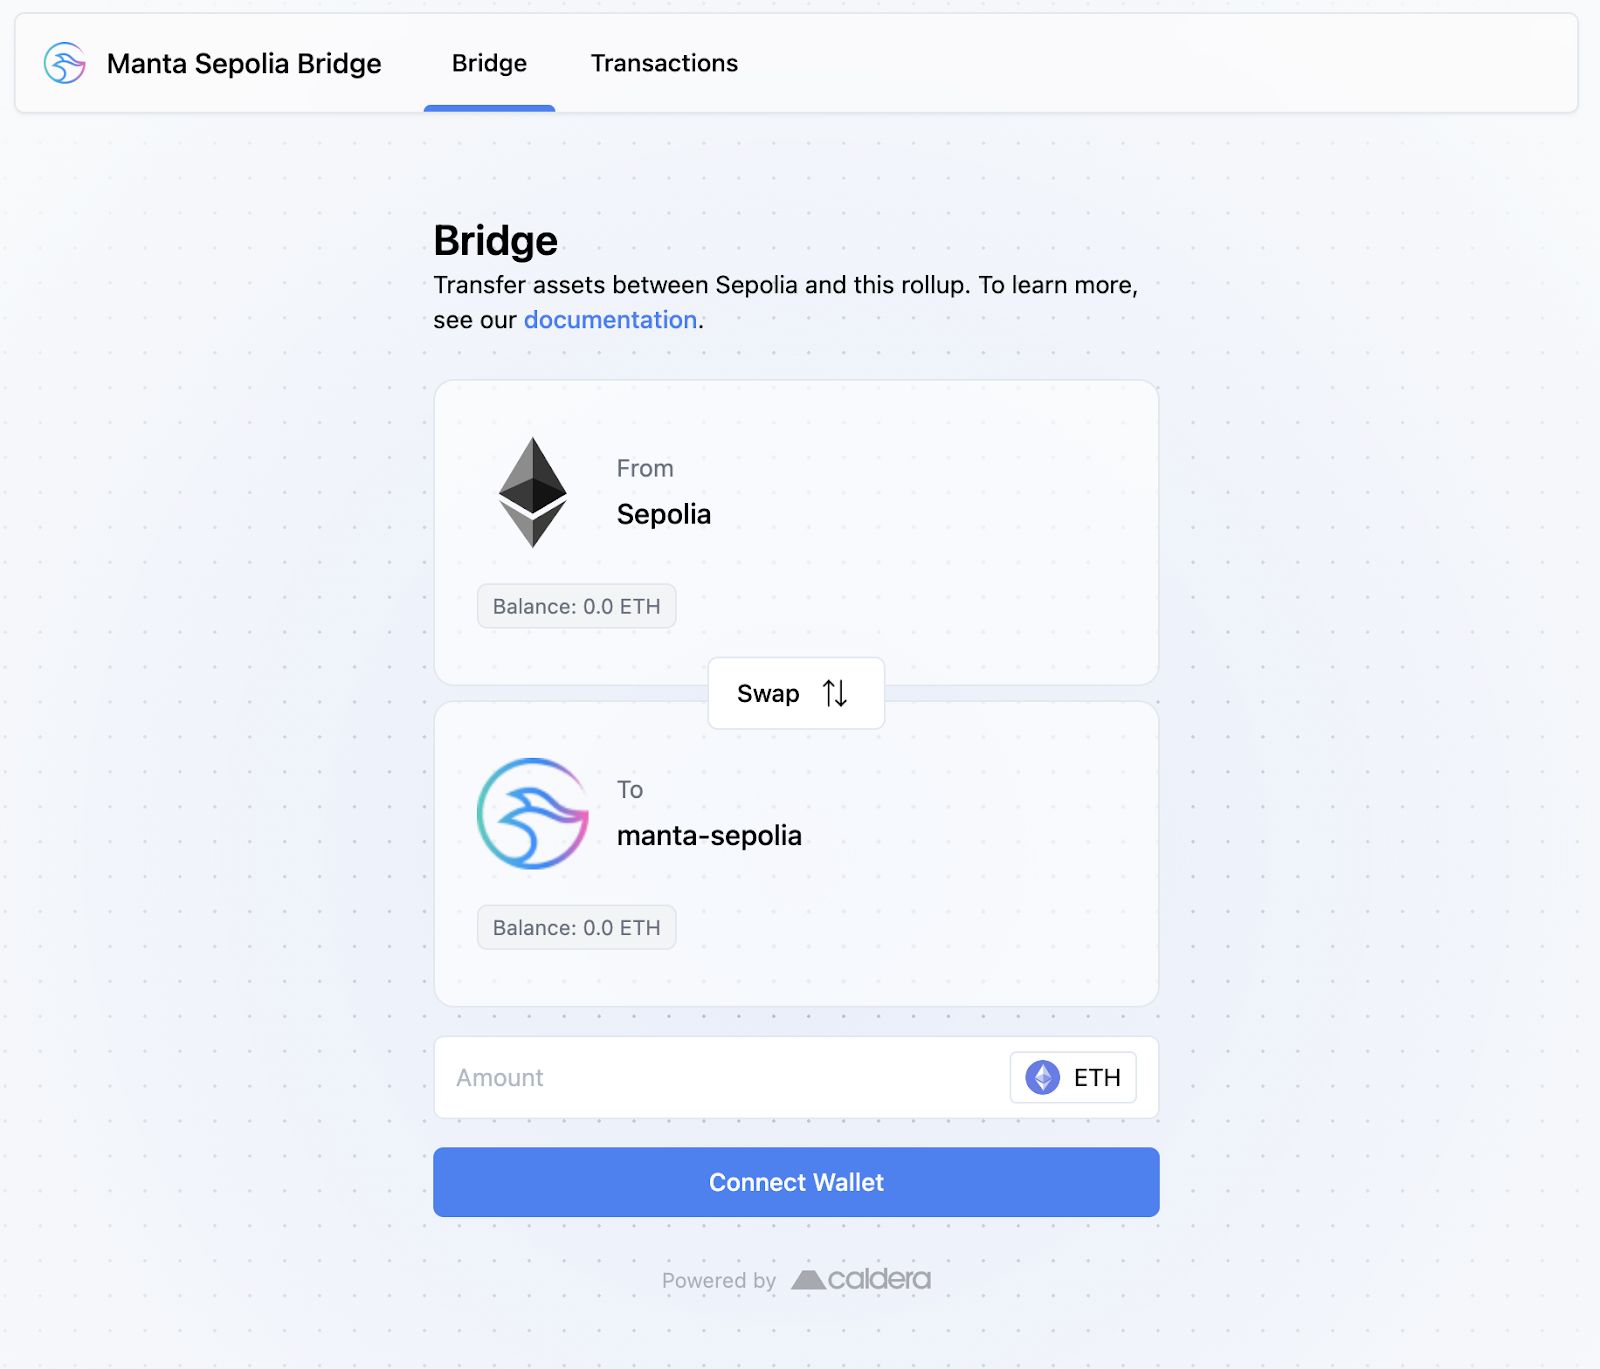Open the ETH token selector

pyautogui.click(x=1073, y=1077)
